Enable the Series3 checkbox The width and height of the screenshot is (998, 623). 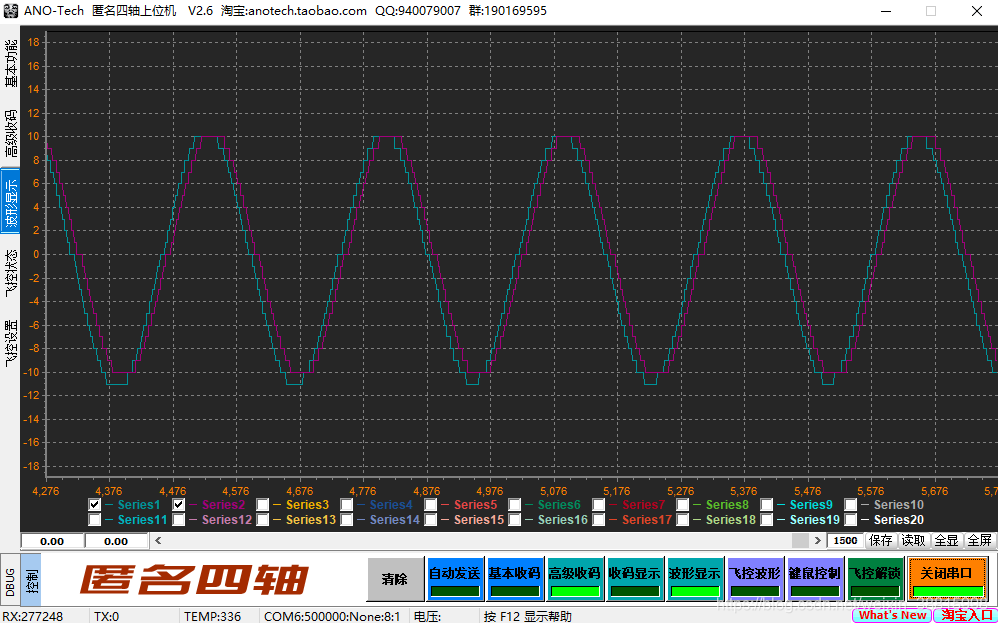[262, 505]
